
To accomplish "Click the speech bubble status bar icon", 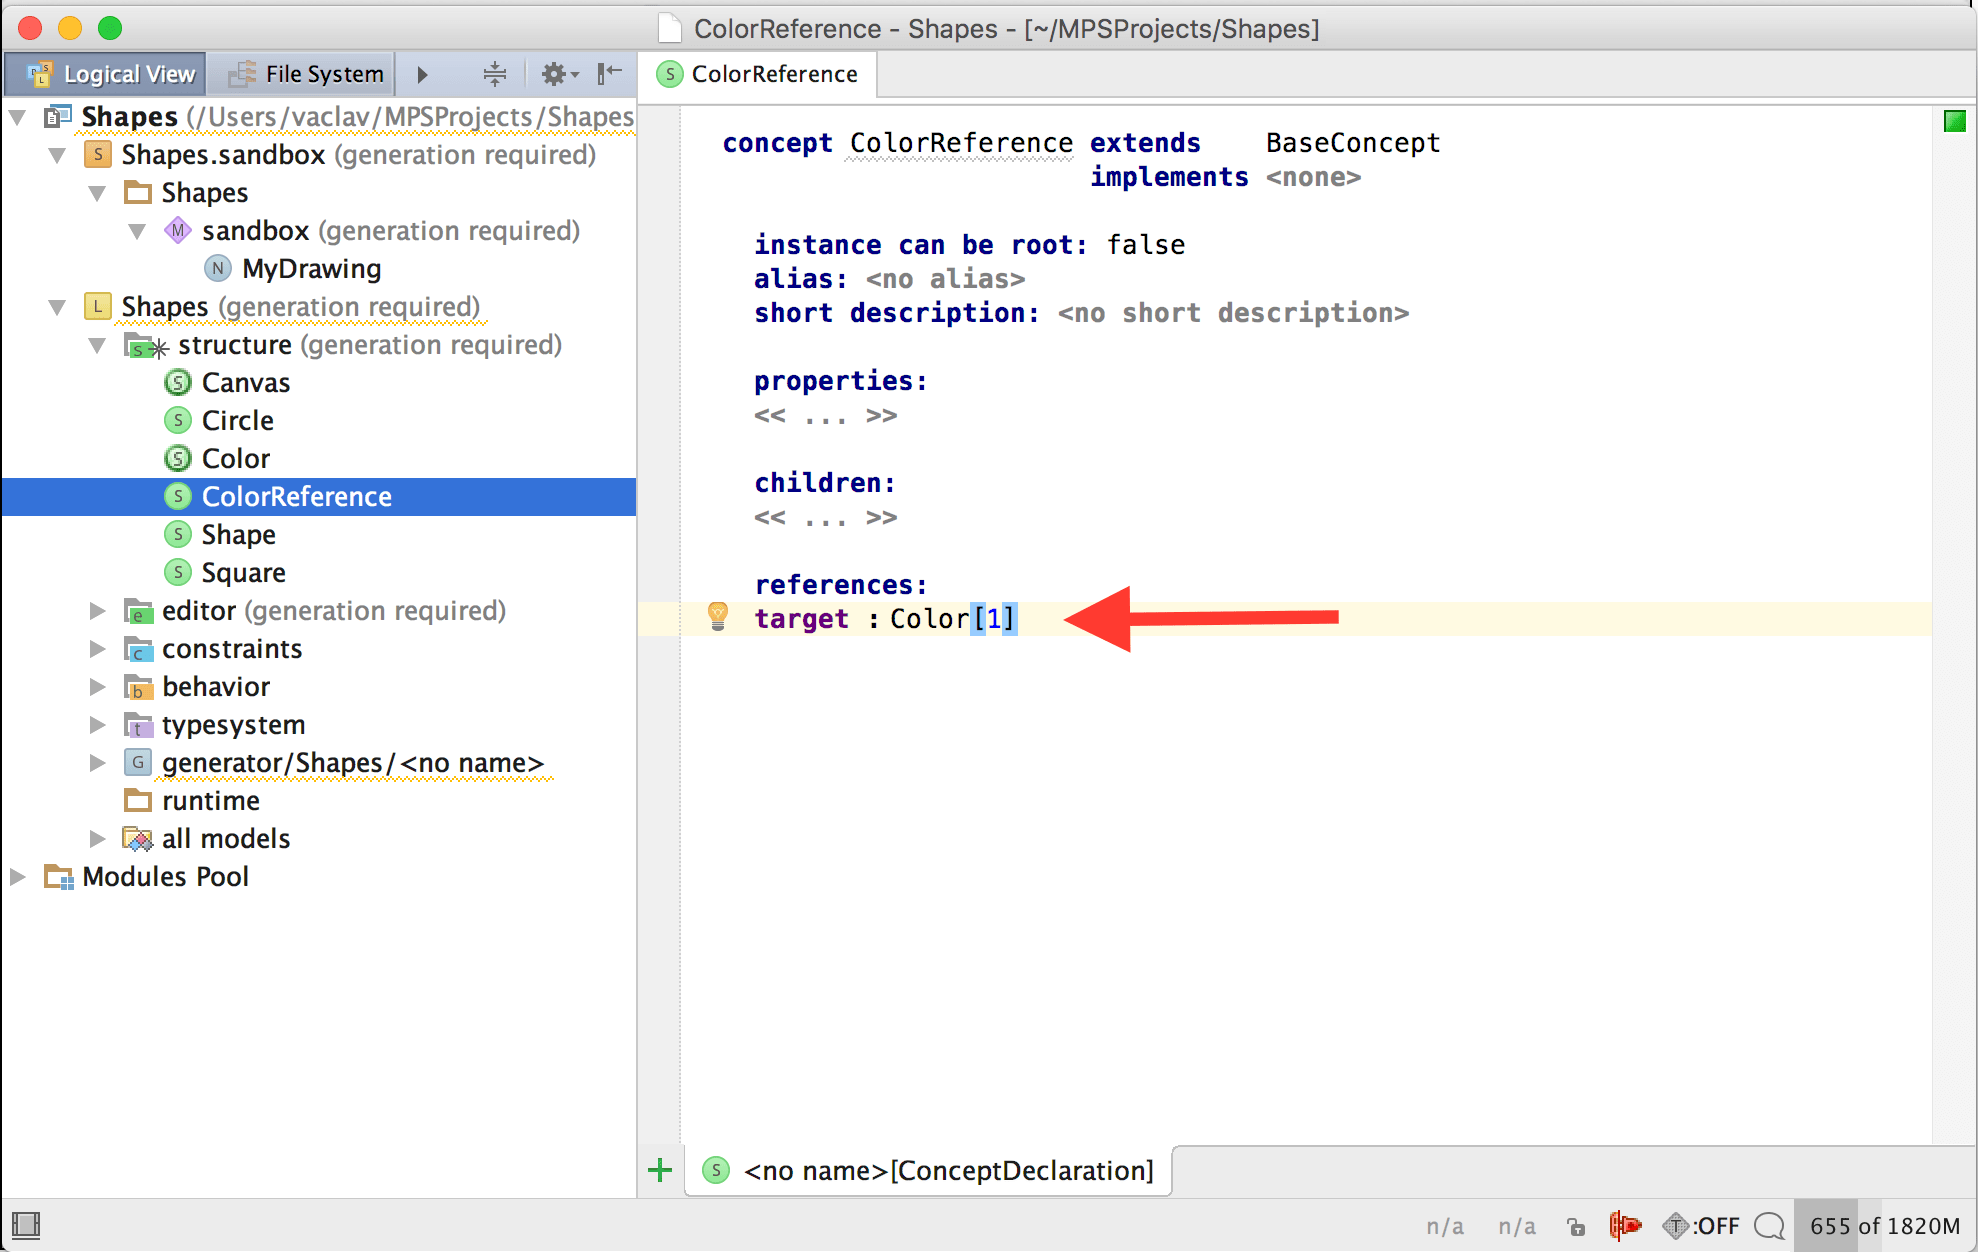I will pyautogui.click(x=1769, y=1225).
